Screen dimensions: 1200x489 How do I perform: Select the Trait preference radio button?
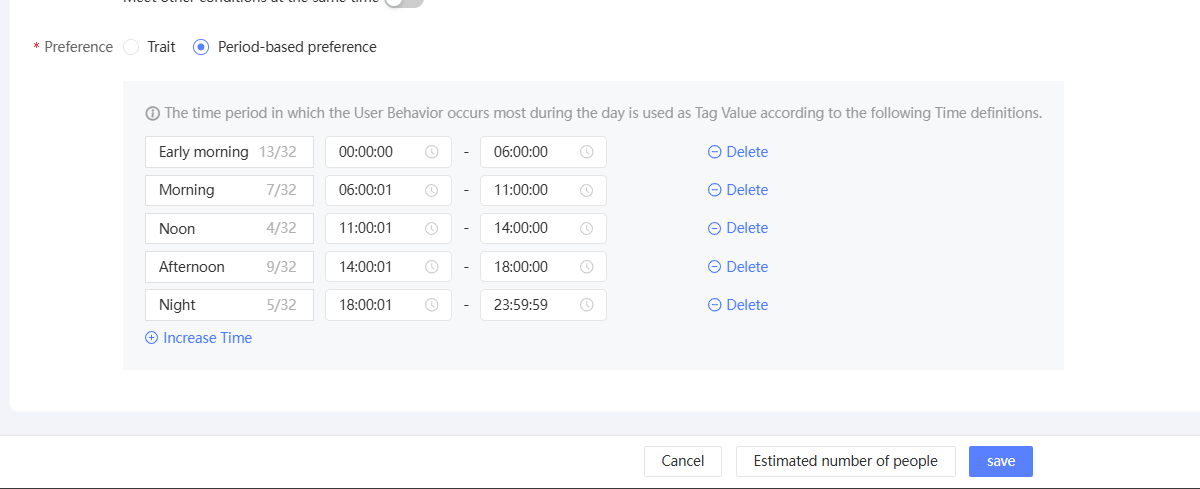click(131, 47)
